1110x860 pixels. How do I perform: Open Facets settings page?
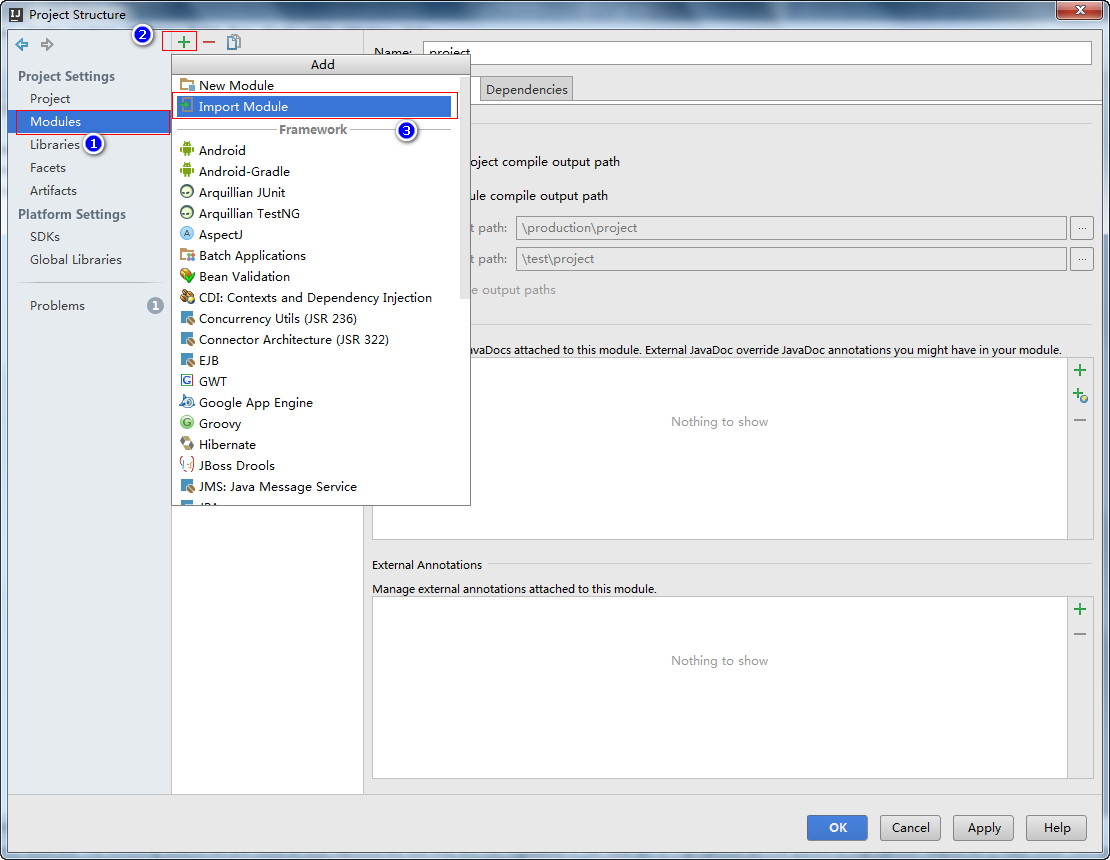point(47,168)
